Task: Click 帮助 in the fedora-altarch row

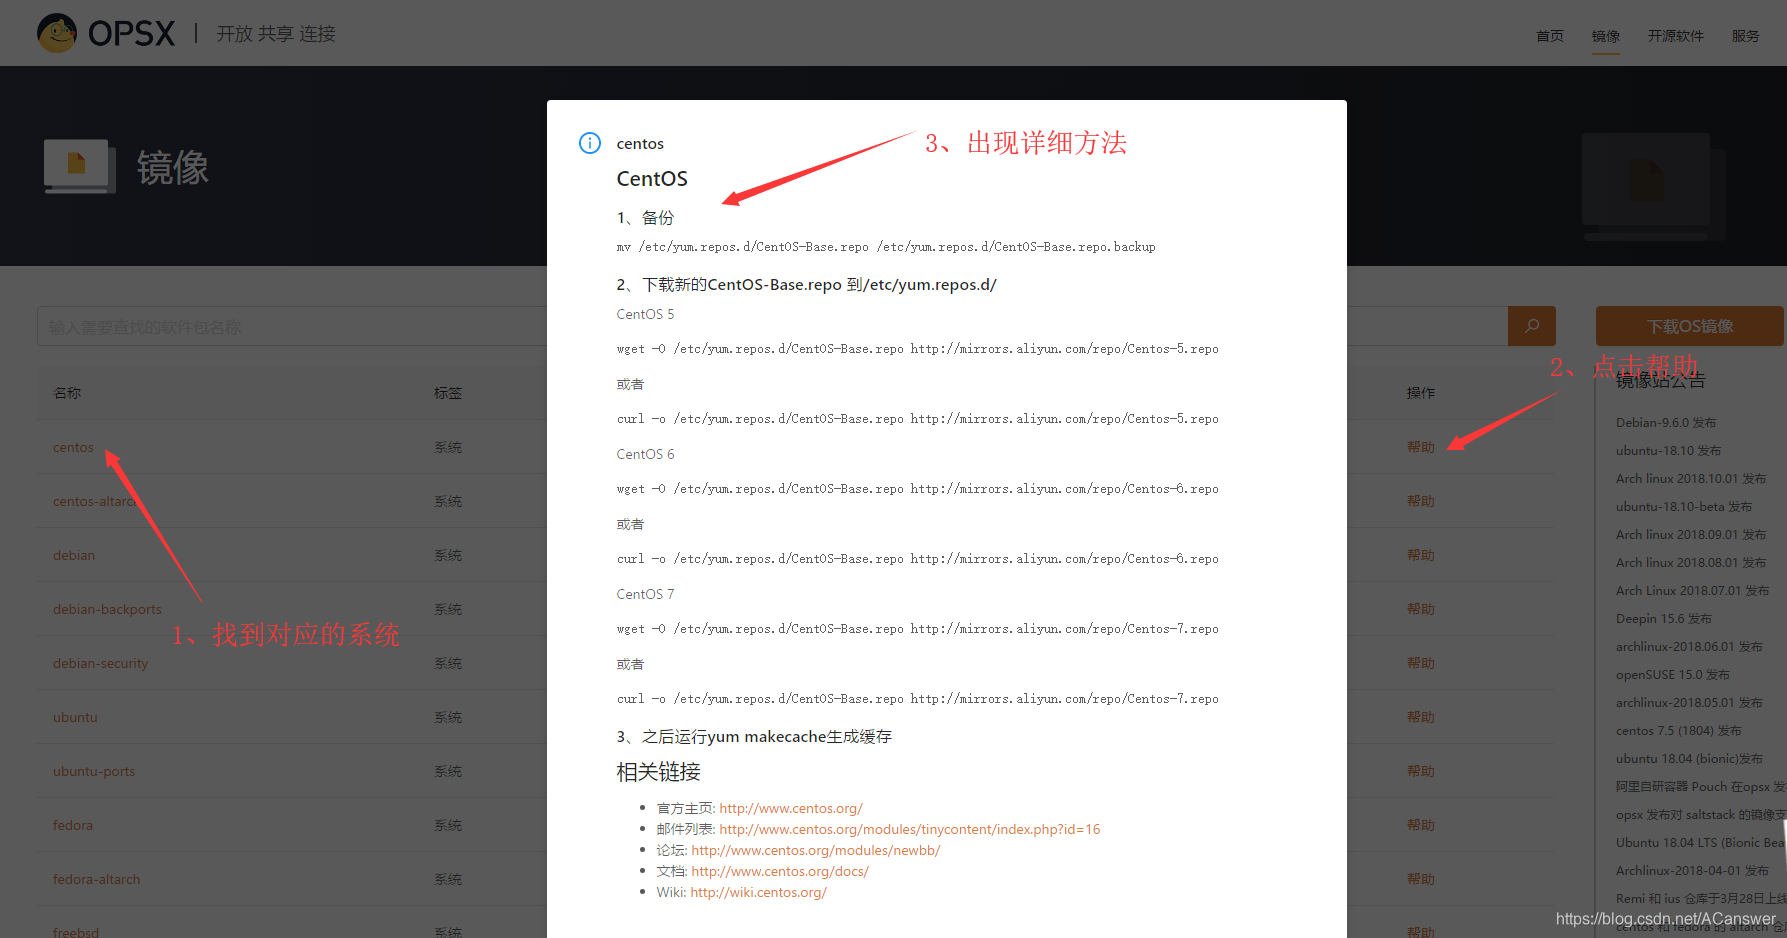Action: (x=1421, y=879)
